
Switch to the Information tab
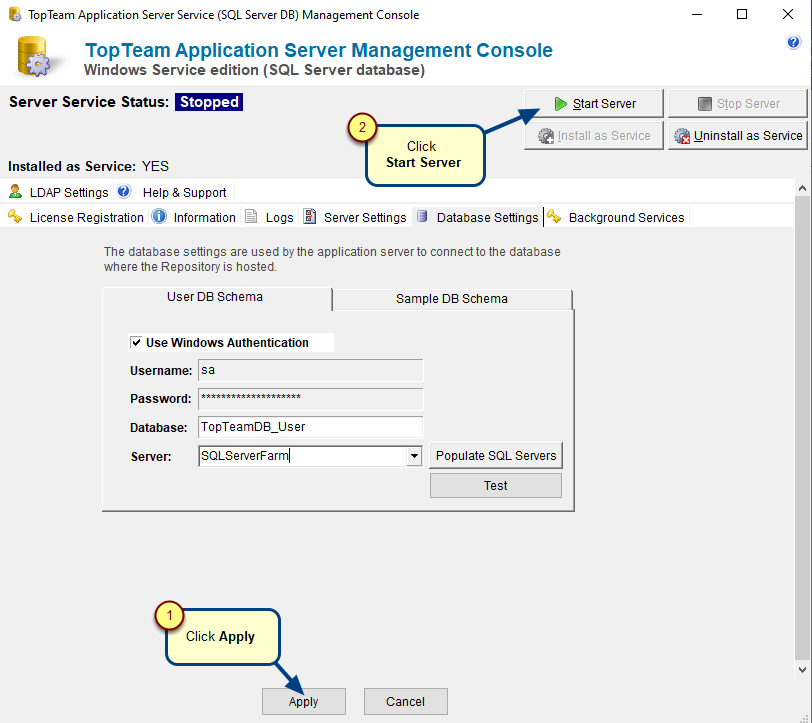pyautogui.click(x=195, y=217)
